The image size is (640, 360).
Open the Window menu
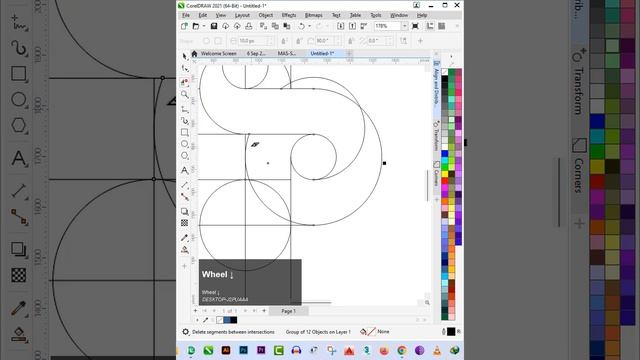pos(399,15)
